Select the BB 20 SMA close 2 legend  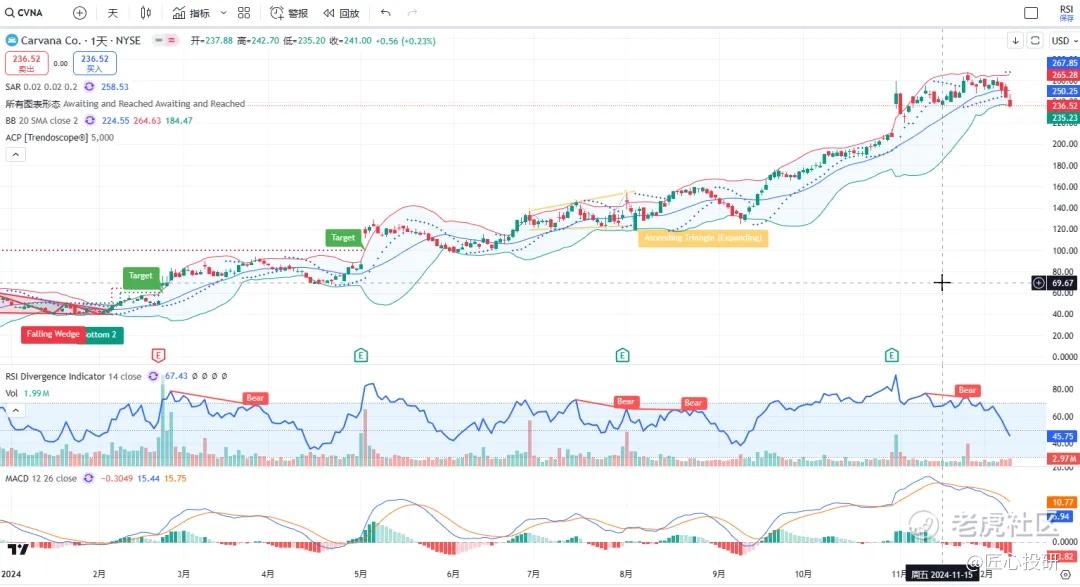tap(41, 121)
